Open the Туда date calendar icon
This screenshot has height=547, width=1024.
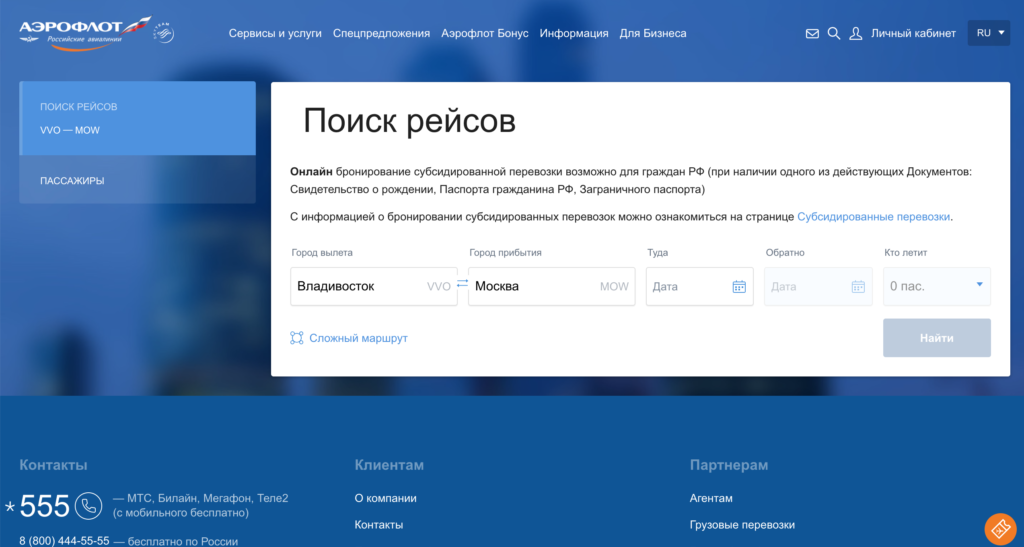coord(739,287)
